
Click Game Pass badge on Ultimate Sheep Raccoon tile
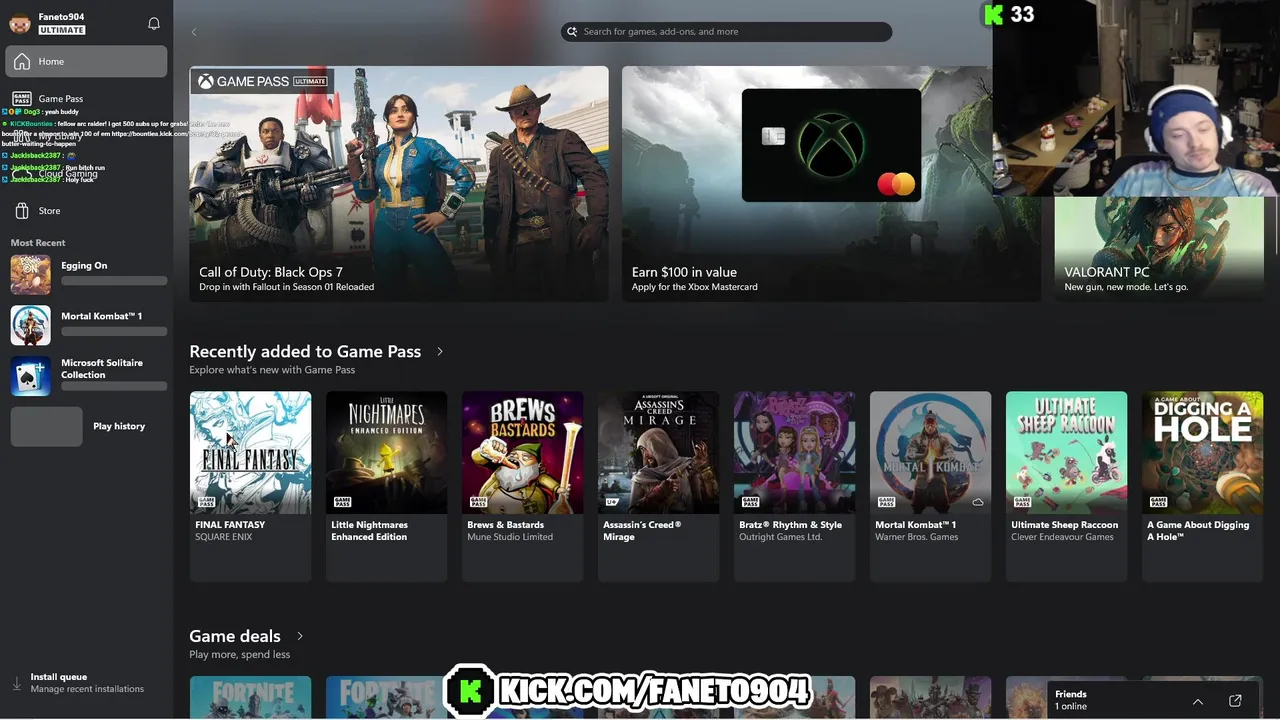pyautogui.click(x=1022, y=502)
